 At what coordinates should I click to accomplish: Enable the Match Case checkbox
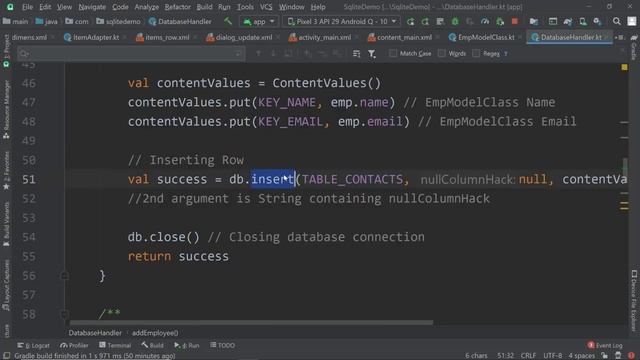coord(393,53)
